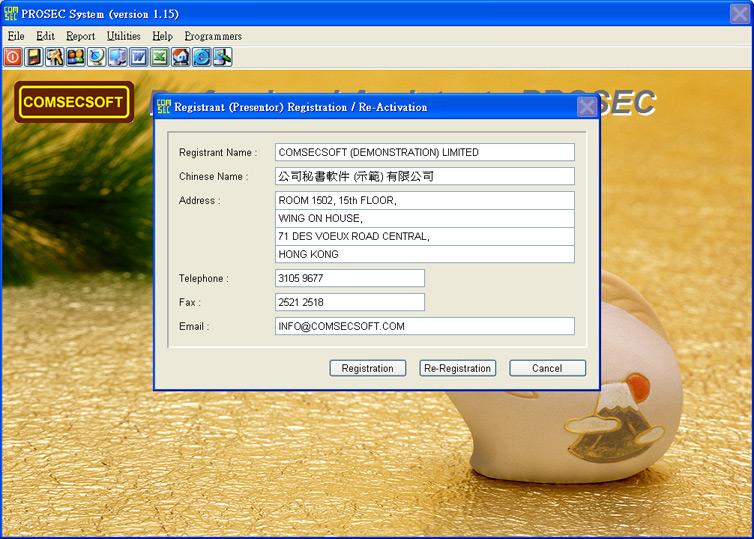Open the Utilities menu
The height and width of the screenshot is (539, 754).
point(124,36)
